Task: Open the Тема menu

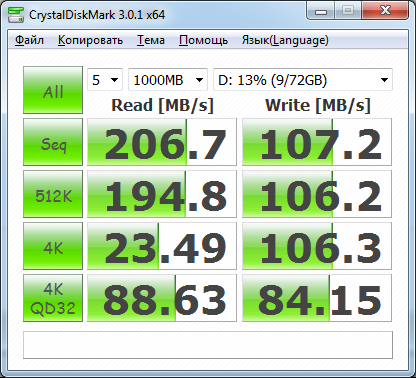Action: [151, 40]
